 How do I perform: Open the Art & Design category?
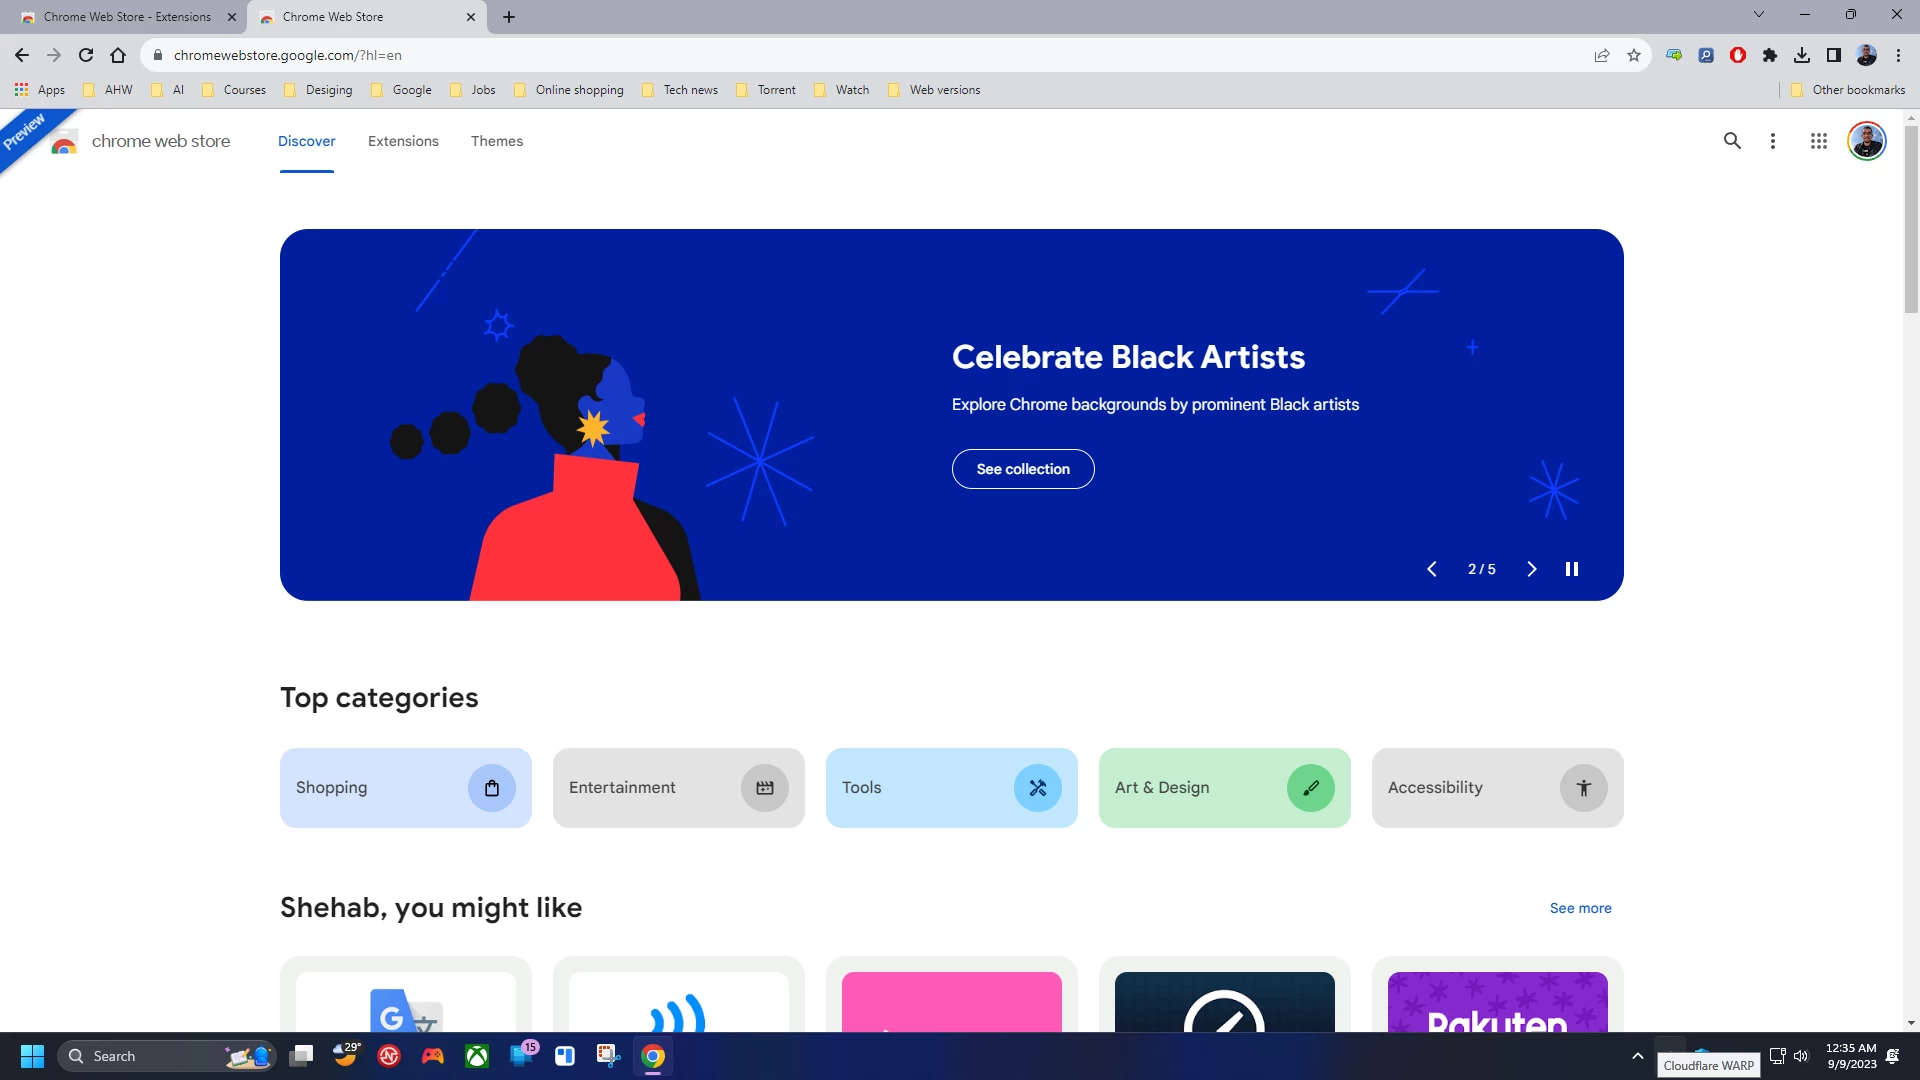point(1225,788)
